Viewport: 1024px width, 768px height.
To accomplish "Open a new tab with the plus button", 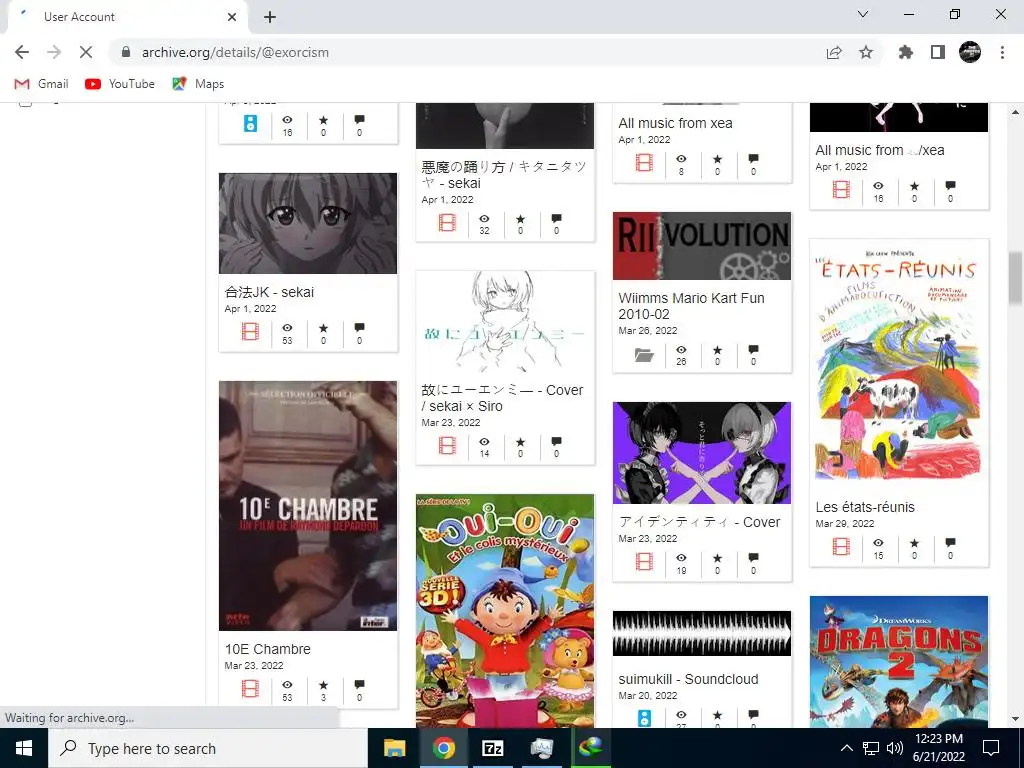I will (270, 17).
